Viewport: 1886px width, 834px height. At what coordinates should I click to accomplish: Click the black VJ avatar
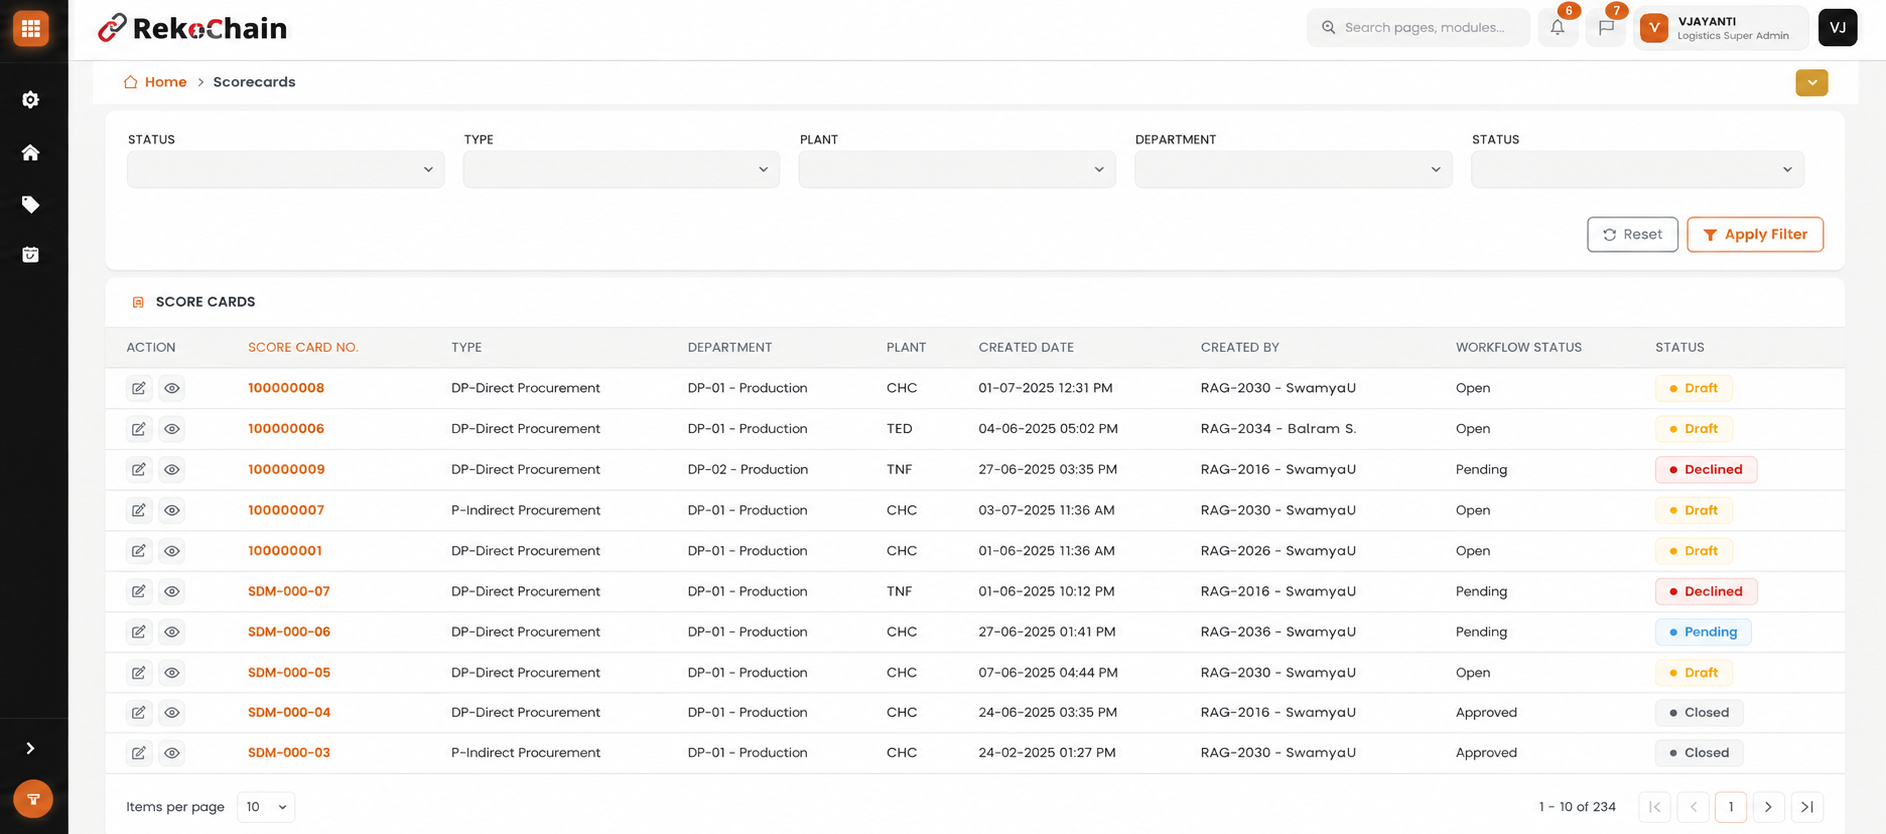point(1838,28)
